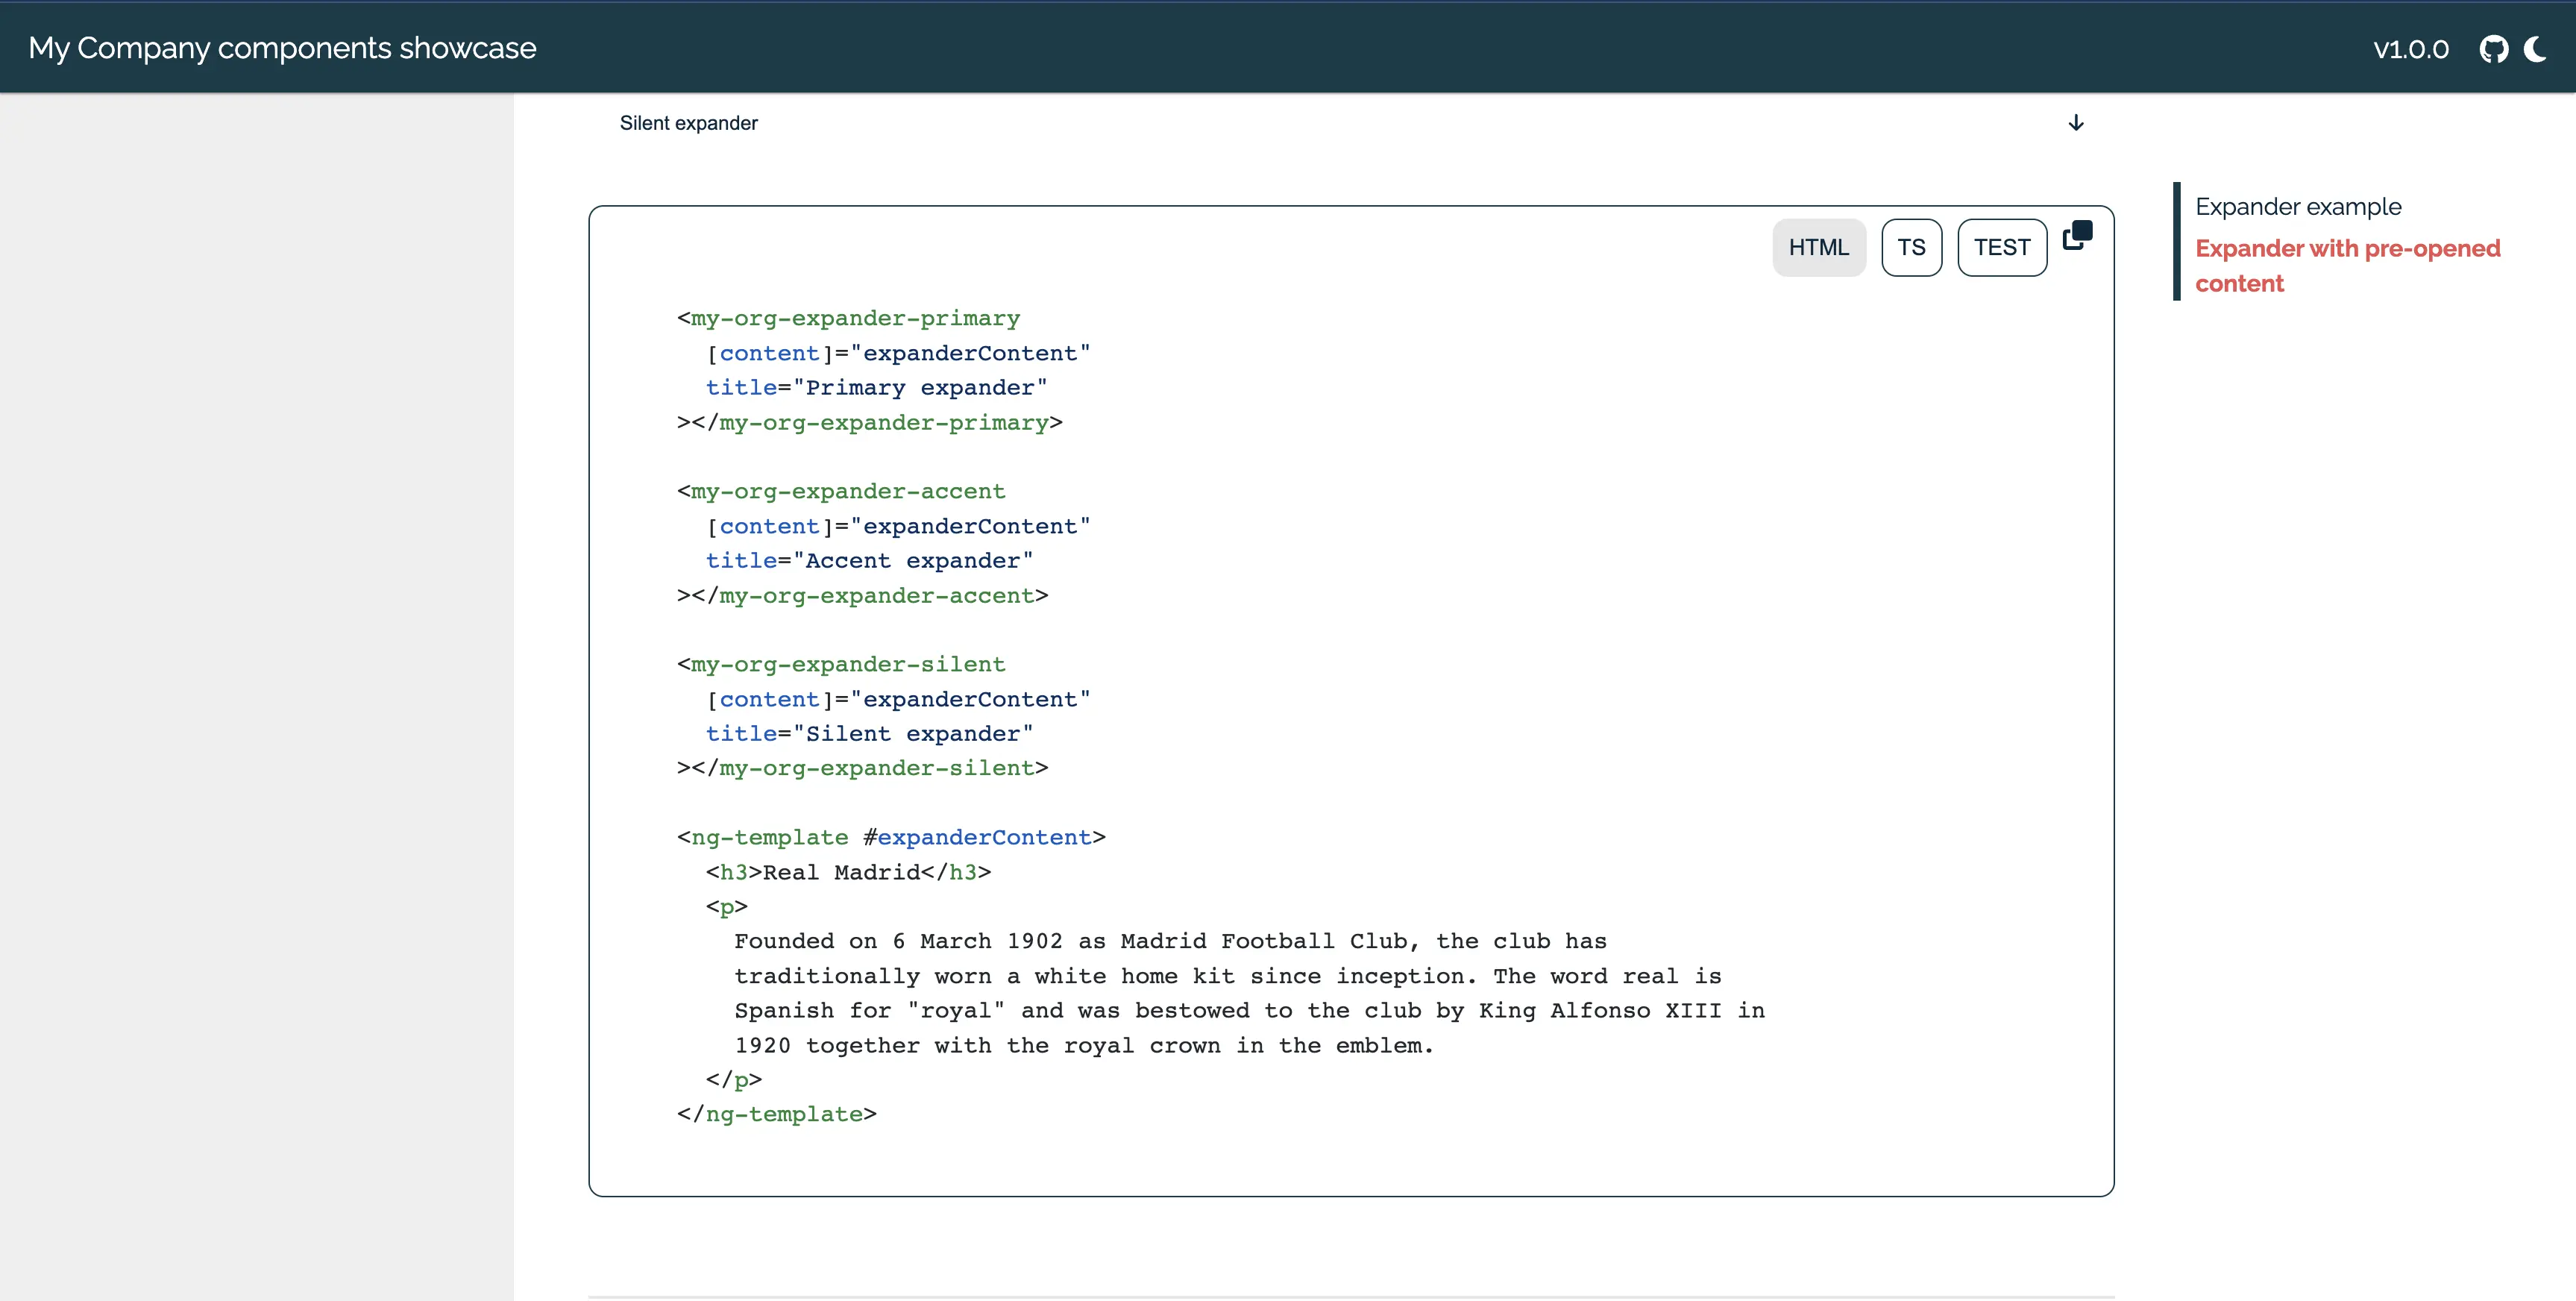Click My Company components showcase title
This screenshot has height=1301, width=2576.
pyautogui.click(x=282, y=48)
